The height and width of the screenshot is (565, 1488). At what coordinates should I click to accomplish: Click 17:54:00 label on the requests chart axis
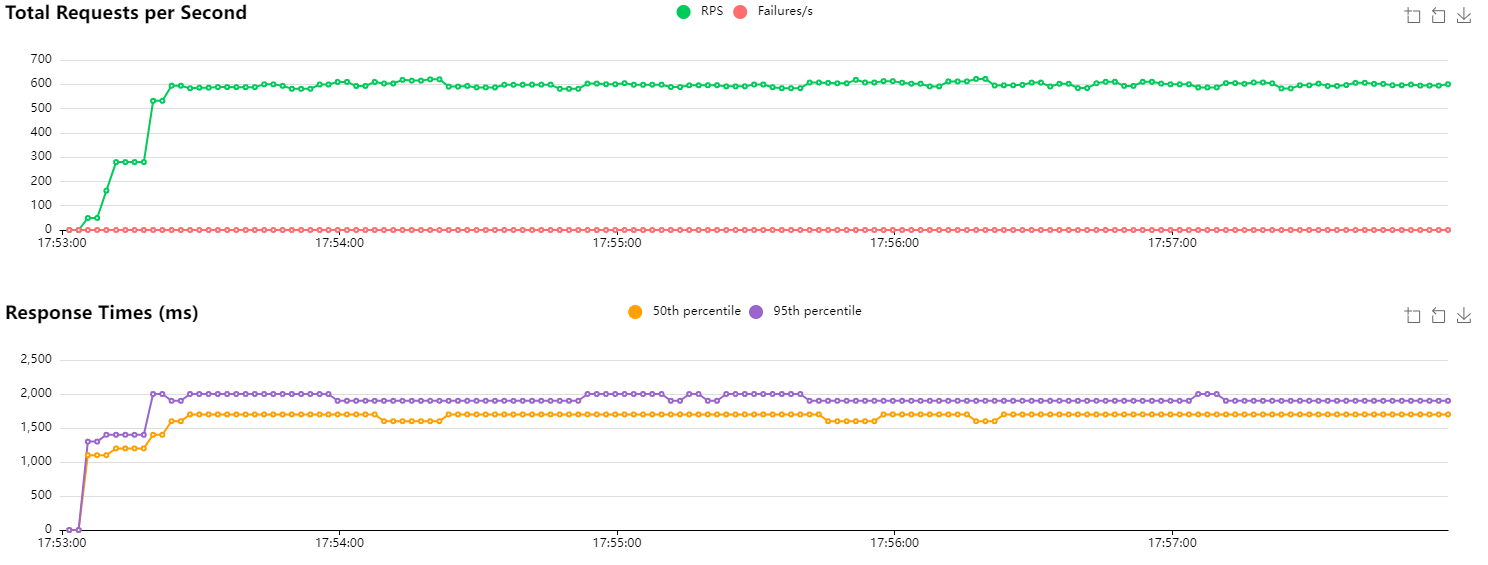[x=339, y=242]
